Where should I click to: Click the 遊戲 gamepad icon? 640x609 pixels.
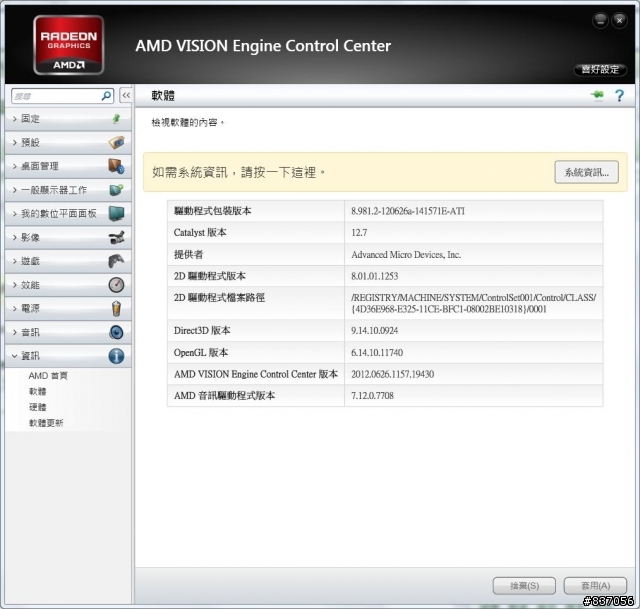point(116,261)
